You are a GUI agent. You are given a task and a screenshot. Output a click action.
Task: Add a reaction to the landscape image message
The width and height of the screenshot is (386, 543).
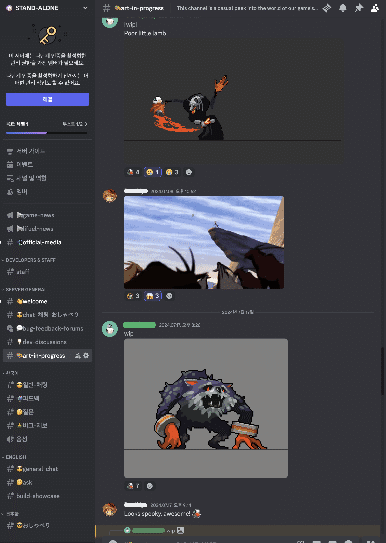(x=169, y=296)
